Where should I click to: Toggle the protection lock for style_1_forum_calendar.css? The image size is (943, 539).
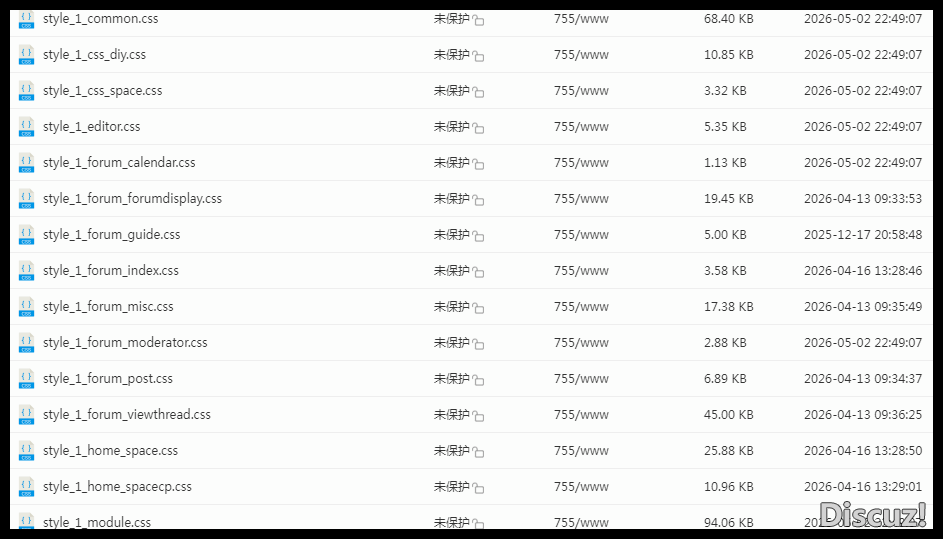tap(478, 164)
